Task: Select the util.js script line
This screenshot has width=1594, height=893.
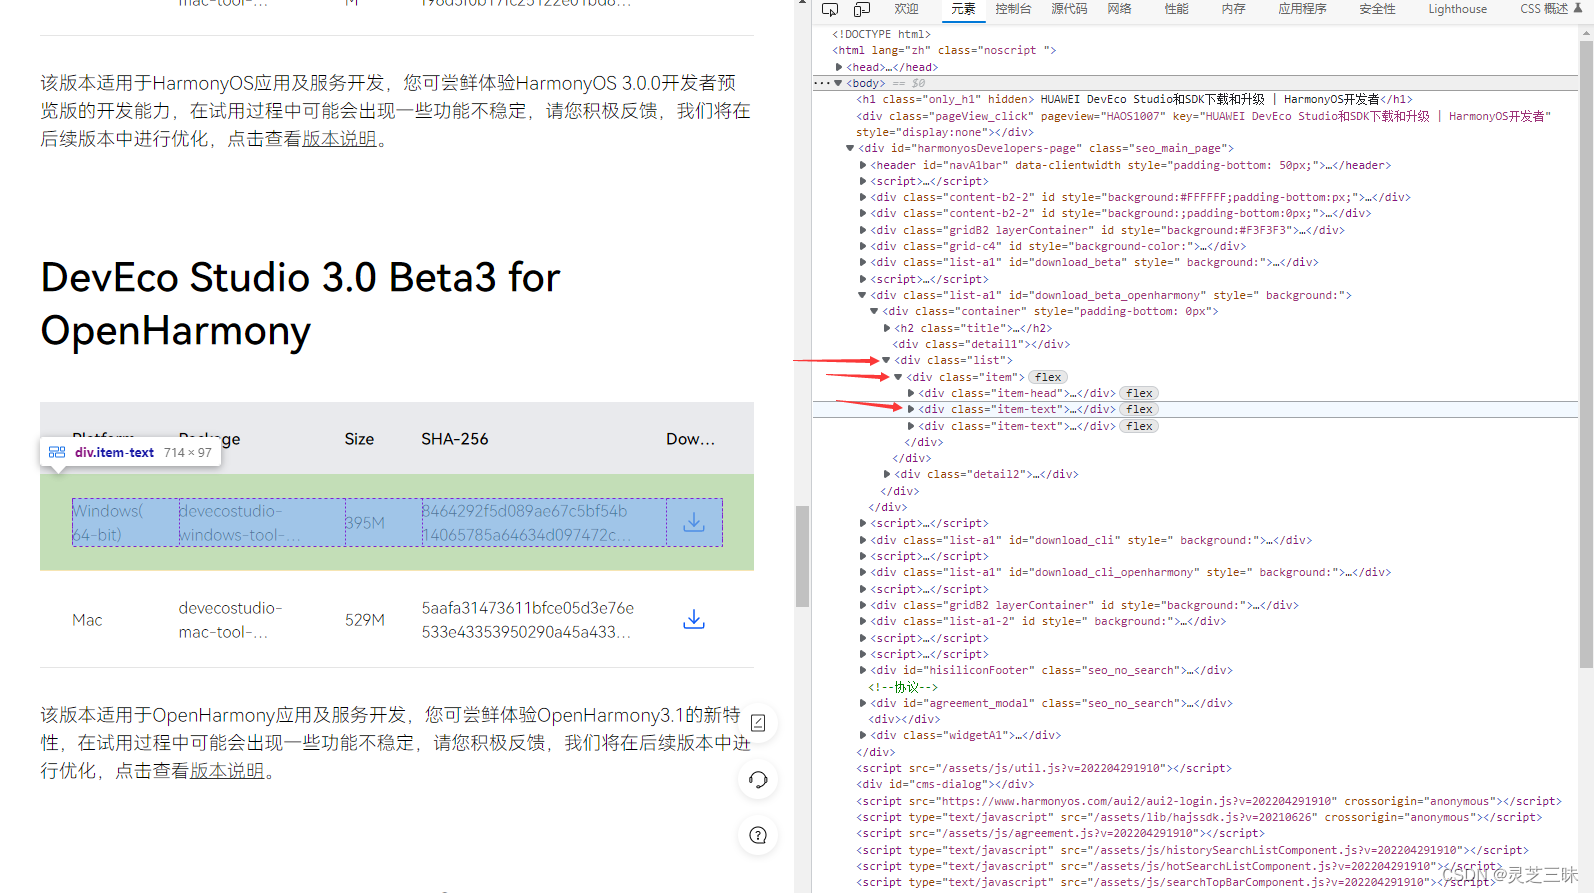Action: click(1044, 768)
